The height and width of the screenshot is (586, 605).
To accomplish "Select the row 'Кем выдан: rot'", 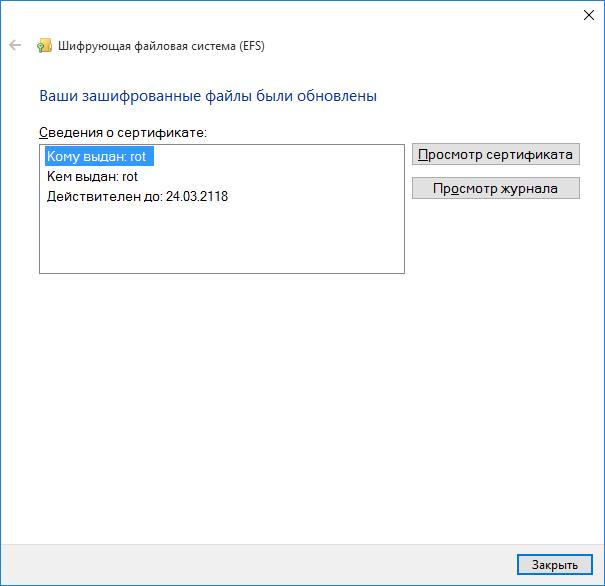I will pyautogui.click(x=92, y=177).
